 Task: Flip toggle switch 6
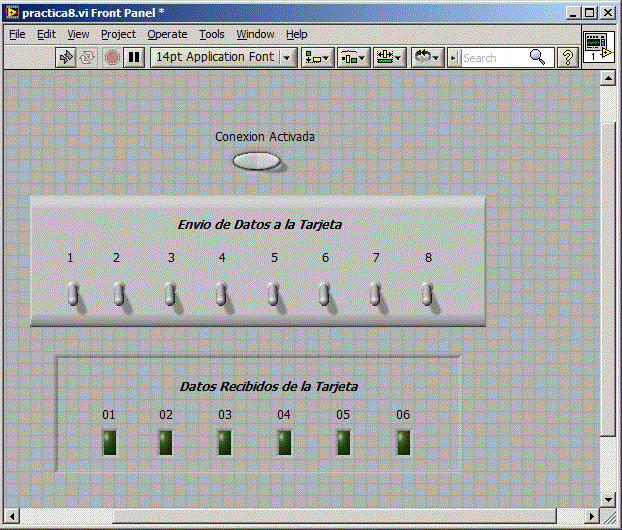click(324, 294)
